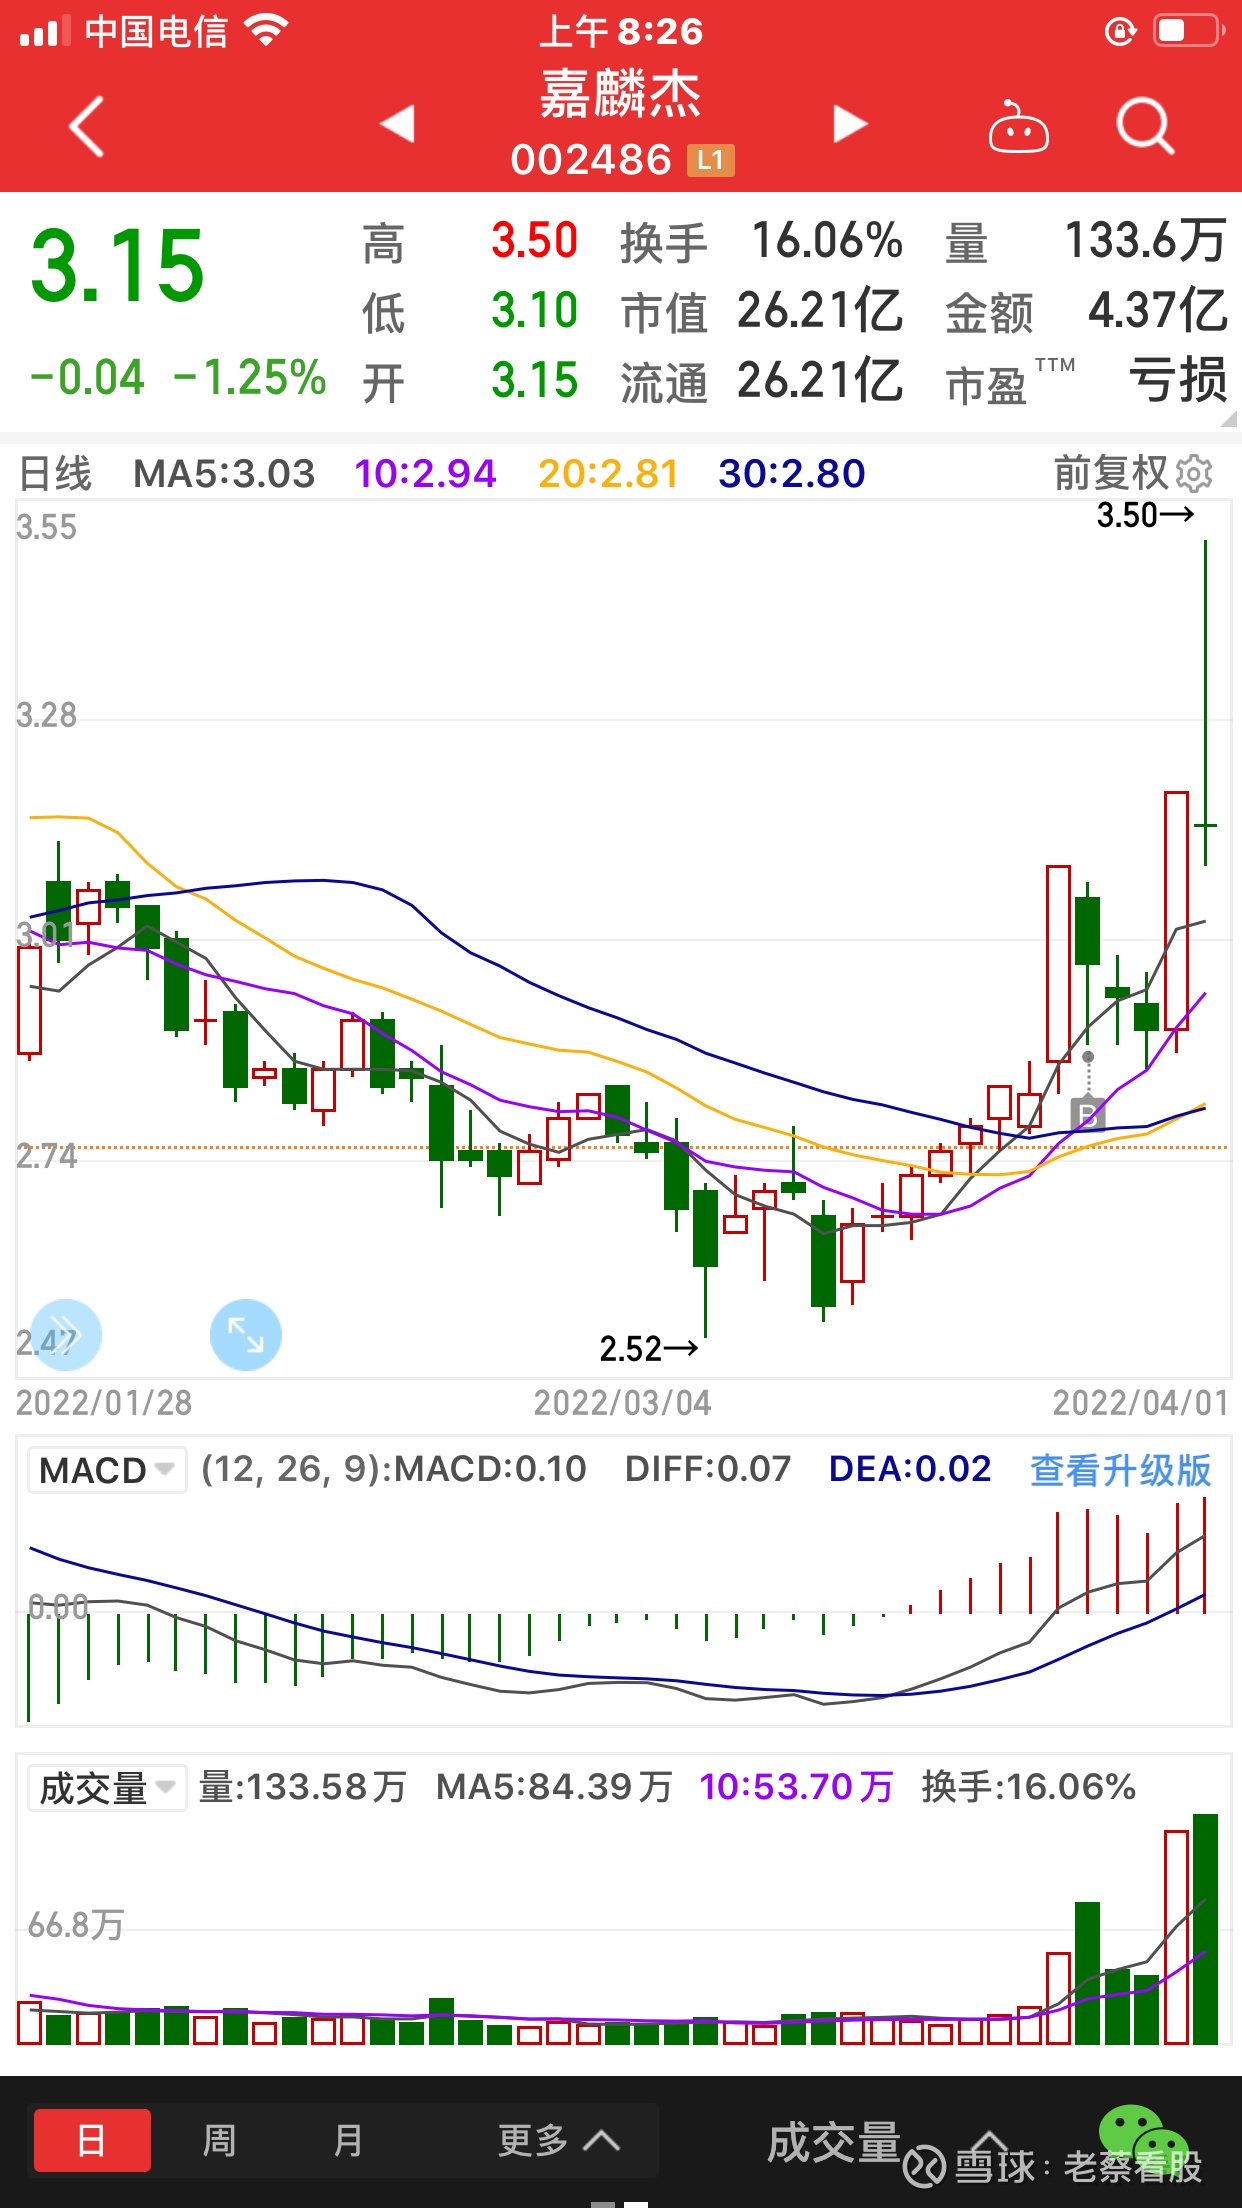Image resolution: width=1242 pixels, height=2208 pixels.
Task: Tap the double-chevron scroll chart button
Action: point(66,1334)
